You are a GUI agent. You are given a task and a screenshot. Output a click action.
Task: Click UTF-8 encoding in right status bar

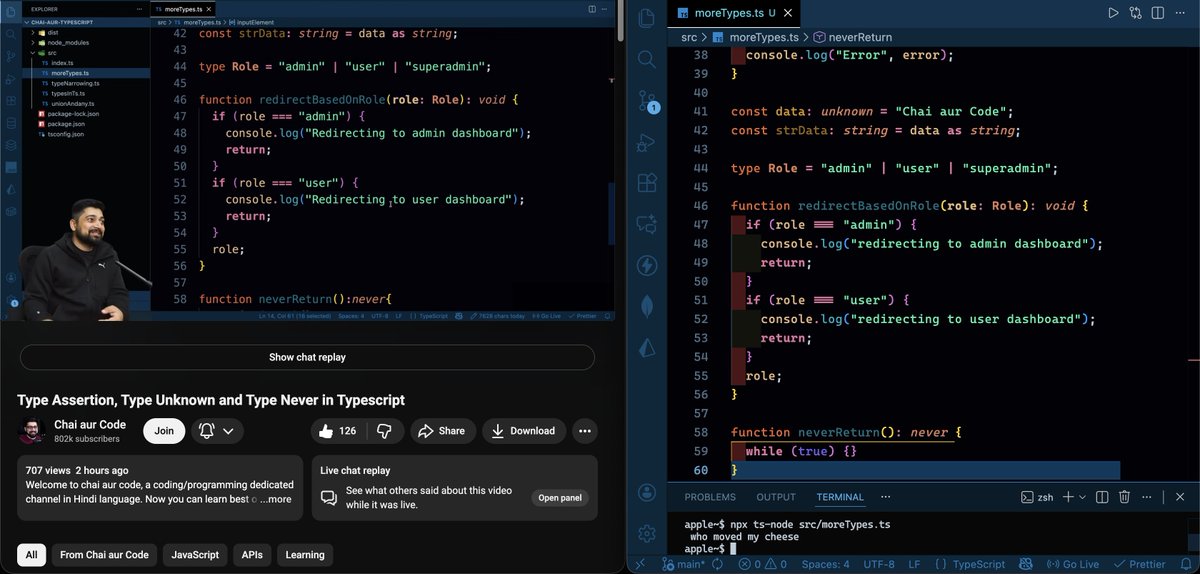pos(878,564)
